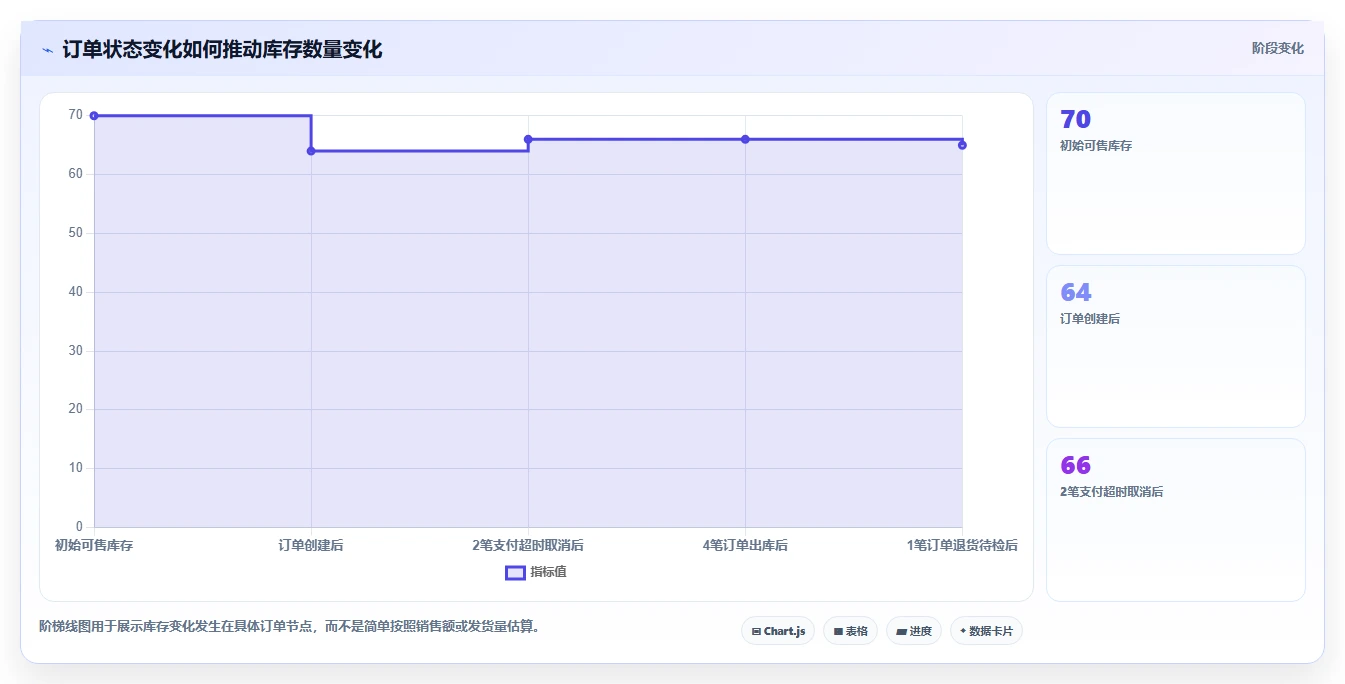
Task: Click the 指标值 legend label
Action: [x=548, y=572]
